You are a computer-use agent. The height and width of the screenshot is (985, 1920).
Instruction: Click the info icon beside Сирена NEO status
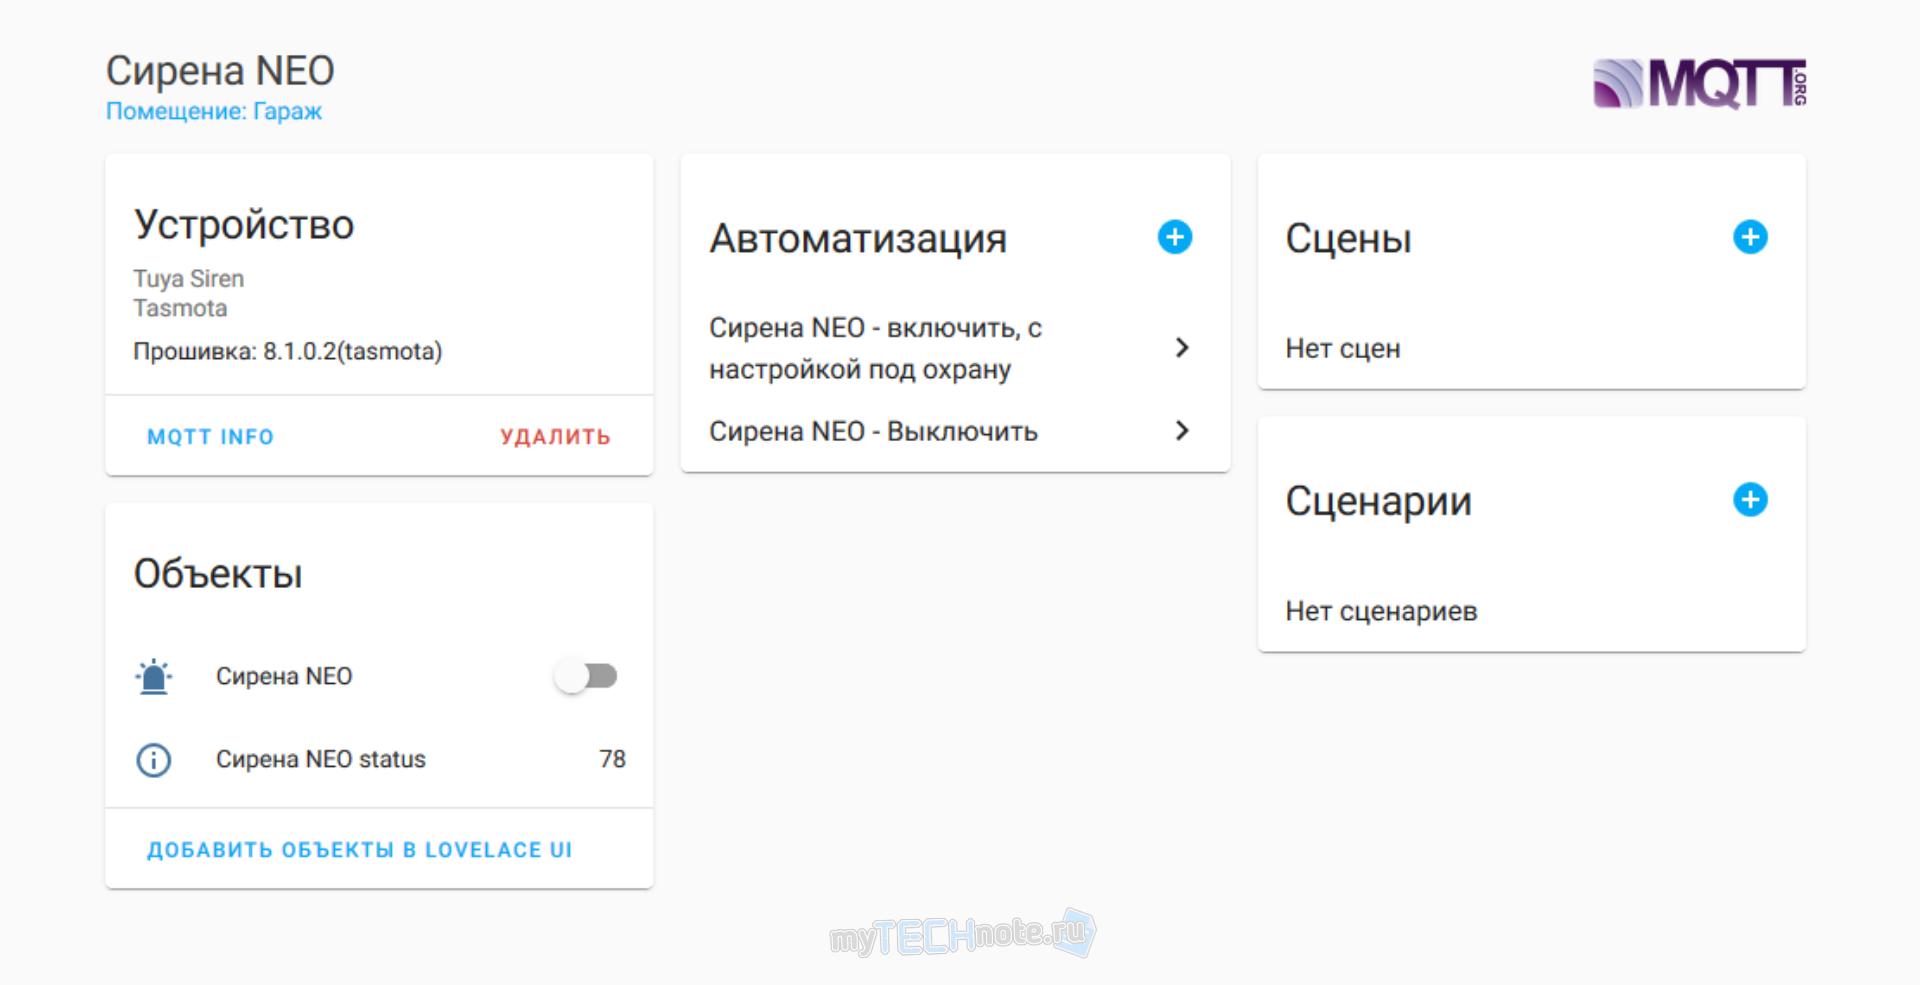pyautogui.click(x=154, y=760)
